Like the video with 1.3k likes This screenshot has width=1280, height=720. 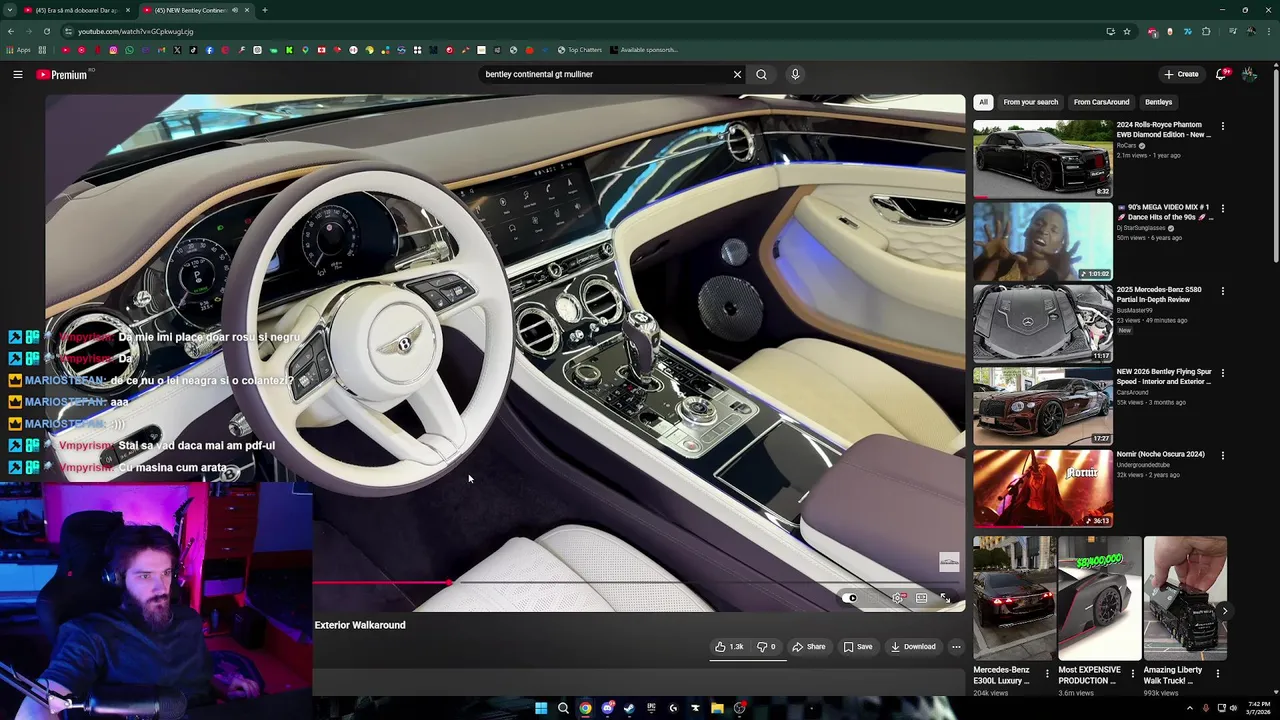(729, 647)
